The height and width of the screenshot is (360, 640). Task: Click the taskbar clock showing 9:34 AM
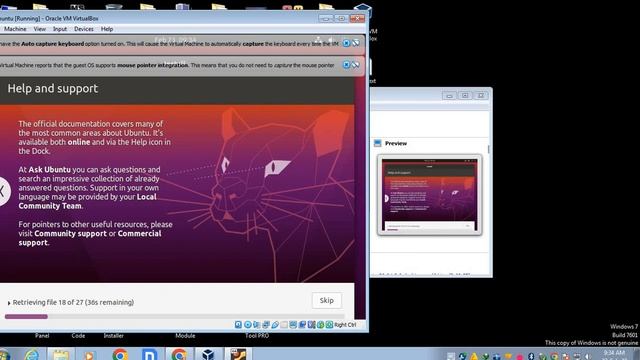pos(614,353)
